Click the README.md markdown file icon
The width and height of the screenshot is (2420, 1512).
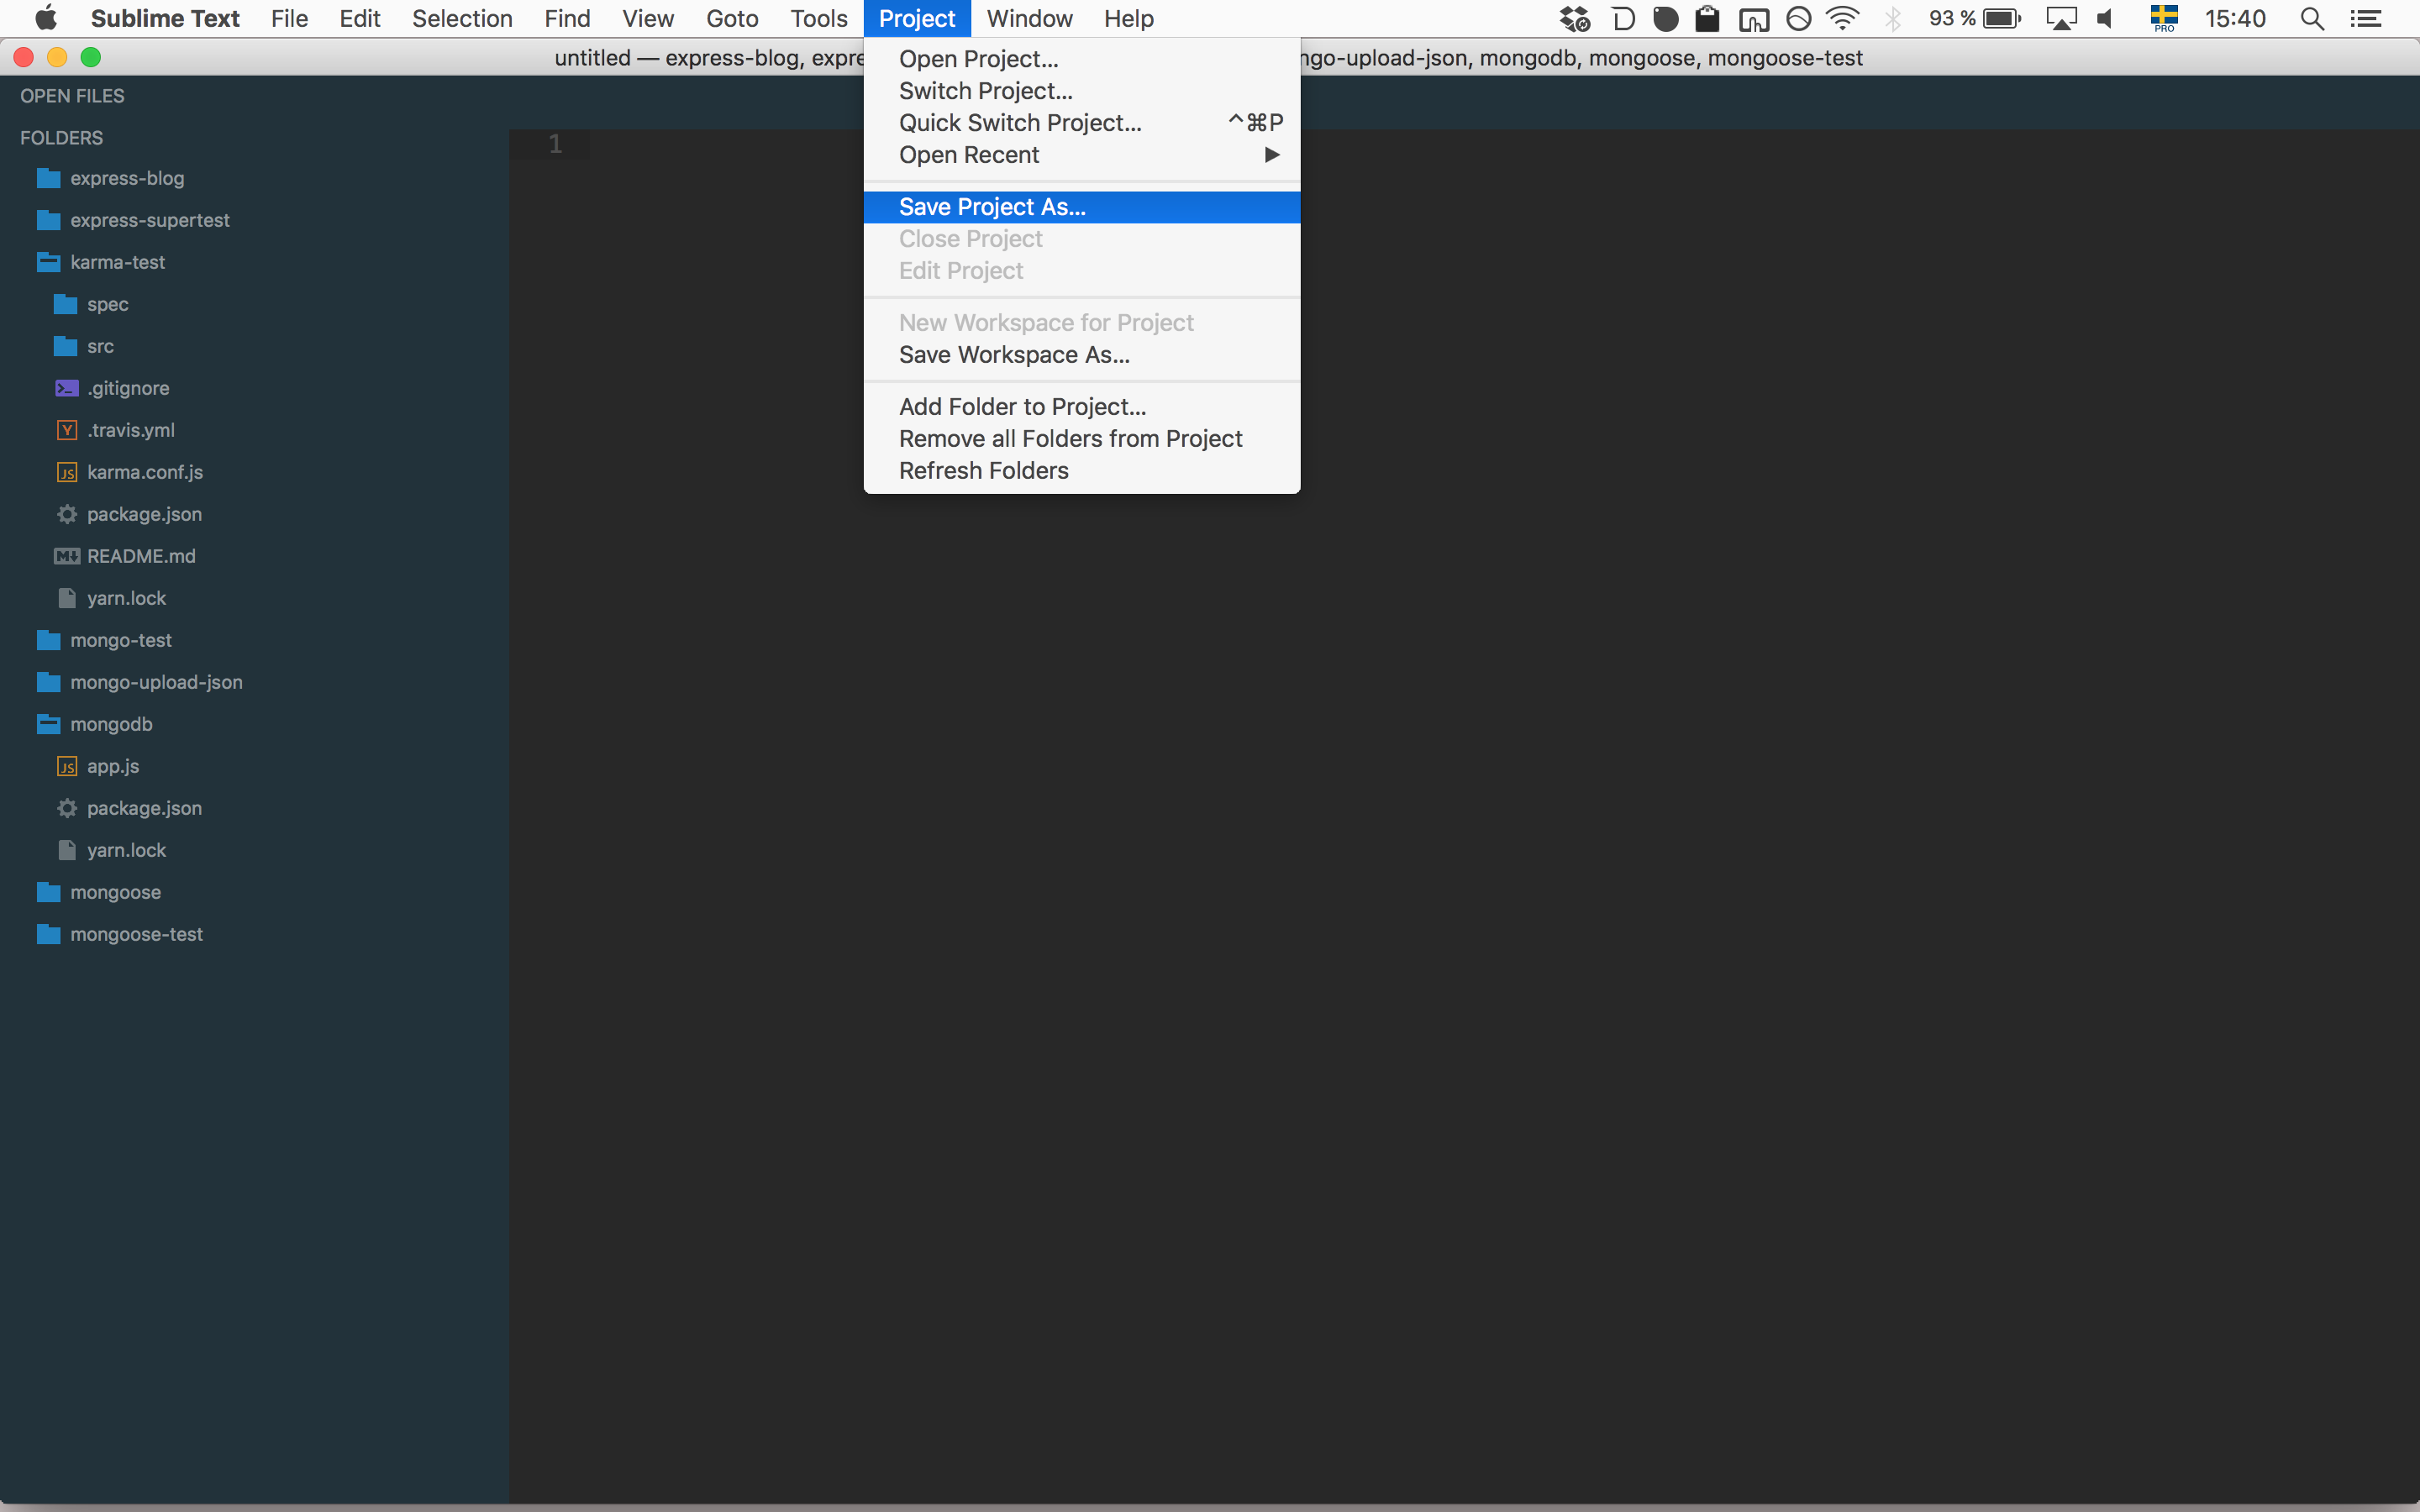tap(67, 556)
